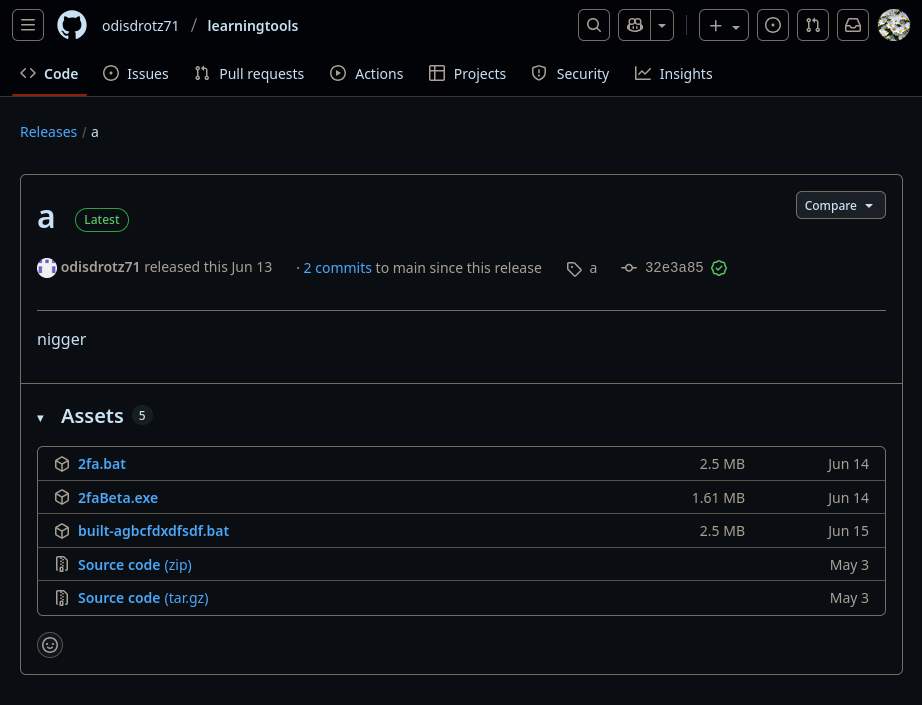The width and height of the screenshot is (922, 705).
Task: Click the header pull requests icon
Action: (813, 26)
